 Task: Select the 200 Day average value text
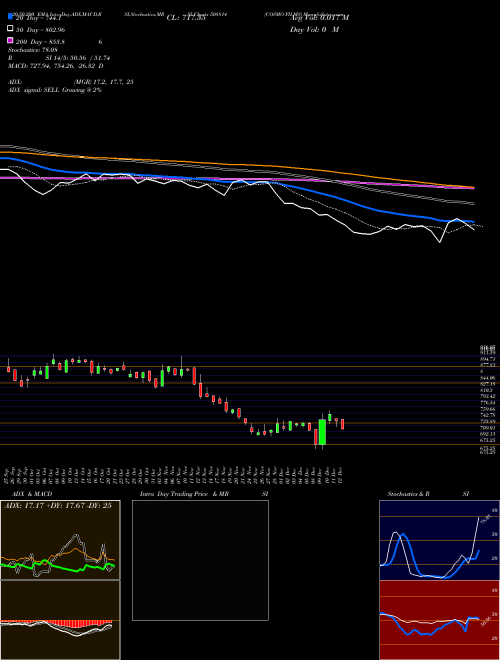click(x=40, y=42)
